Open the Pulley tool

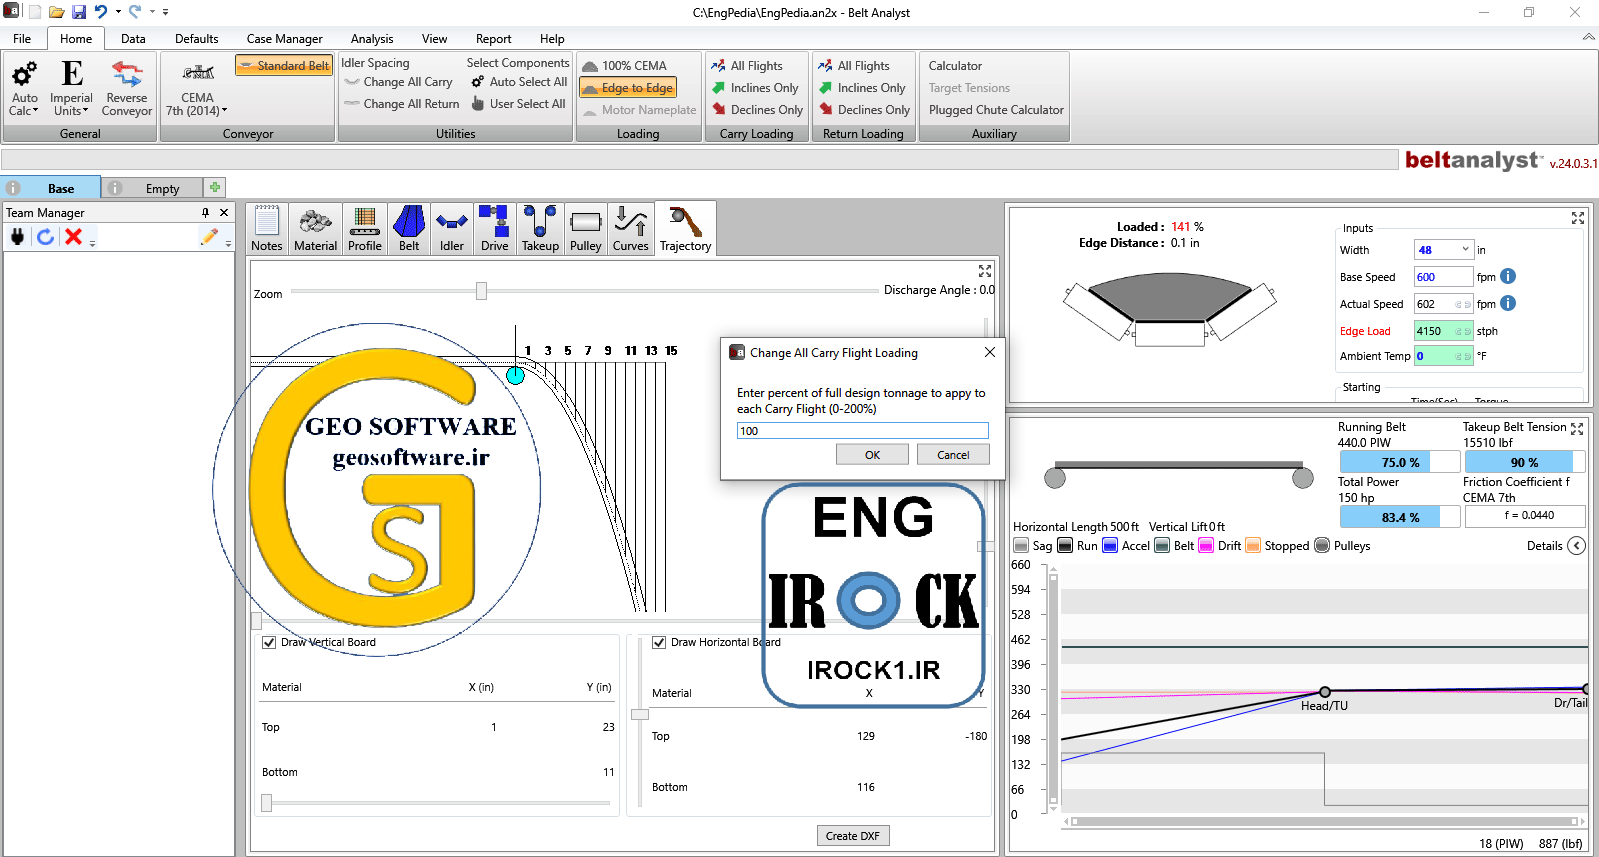(x=585, y=229)
